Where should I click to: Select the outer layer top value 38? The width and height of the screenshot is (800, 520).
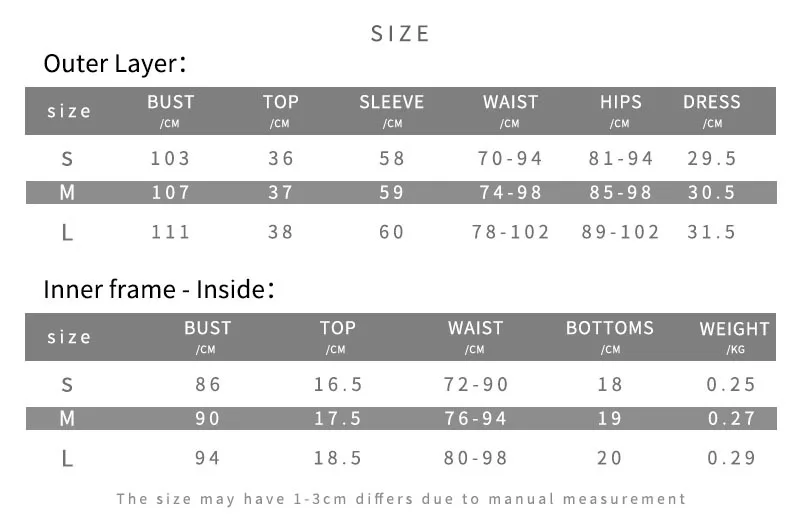(281, 232)
